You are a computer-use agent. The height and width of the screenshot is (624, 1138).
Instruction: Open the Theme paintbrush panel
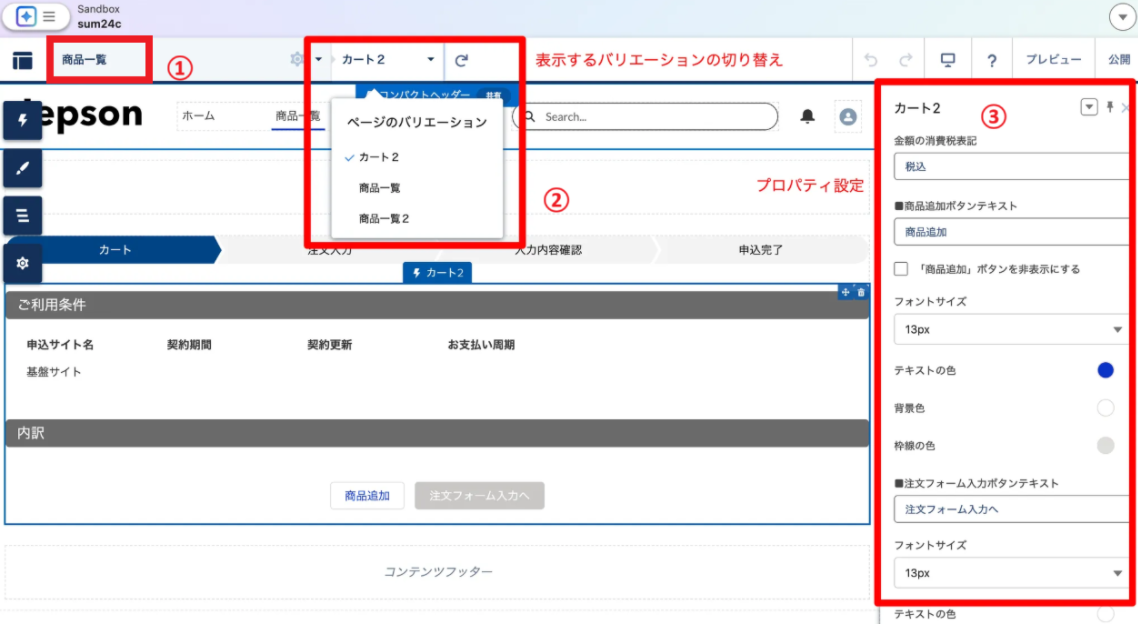(23, 168)
